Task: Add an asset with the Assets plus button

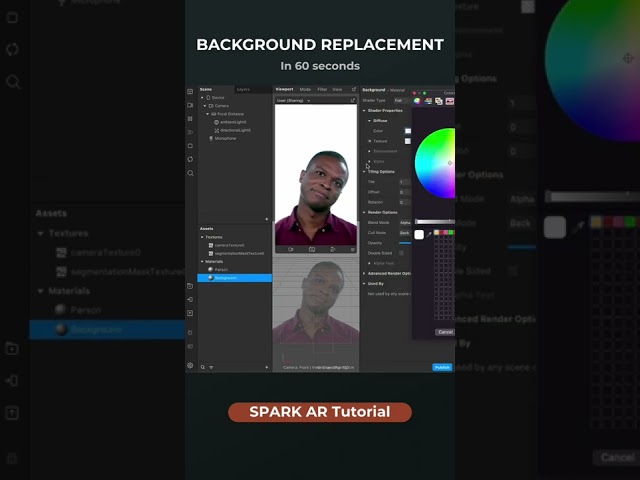Action: [x=267, y=367]
